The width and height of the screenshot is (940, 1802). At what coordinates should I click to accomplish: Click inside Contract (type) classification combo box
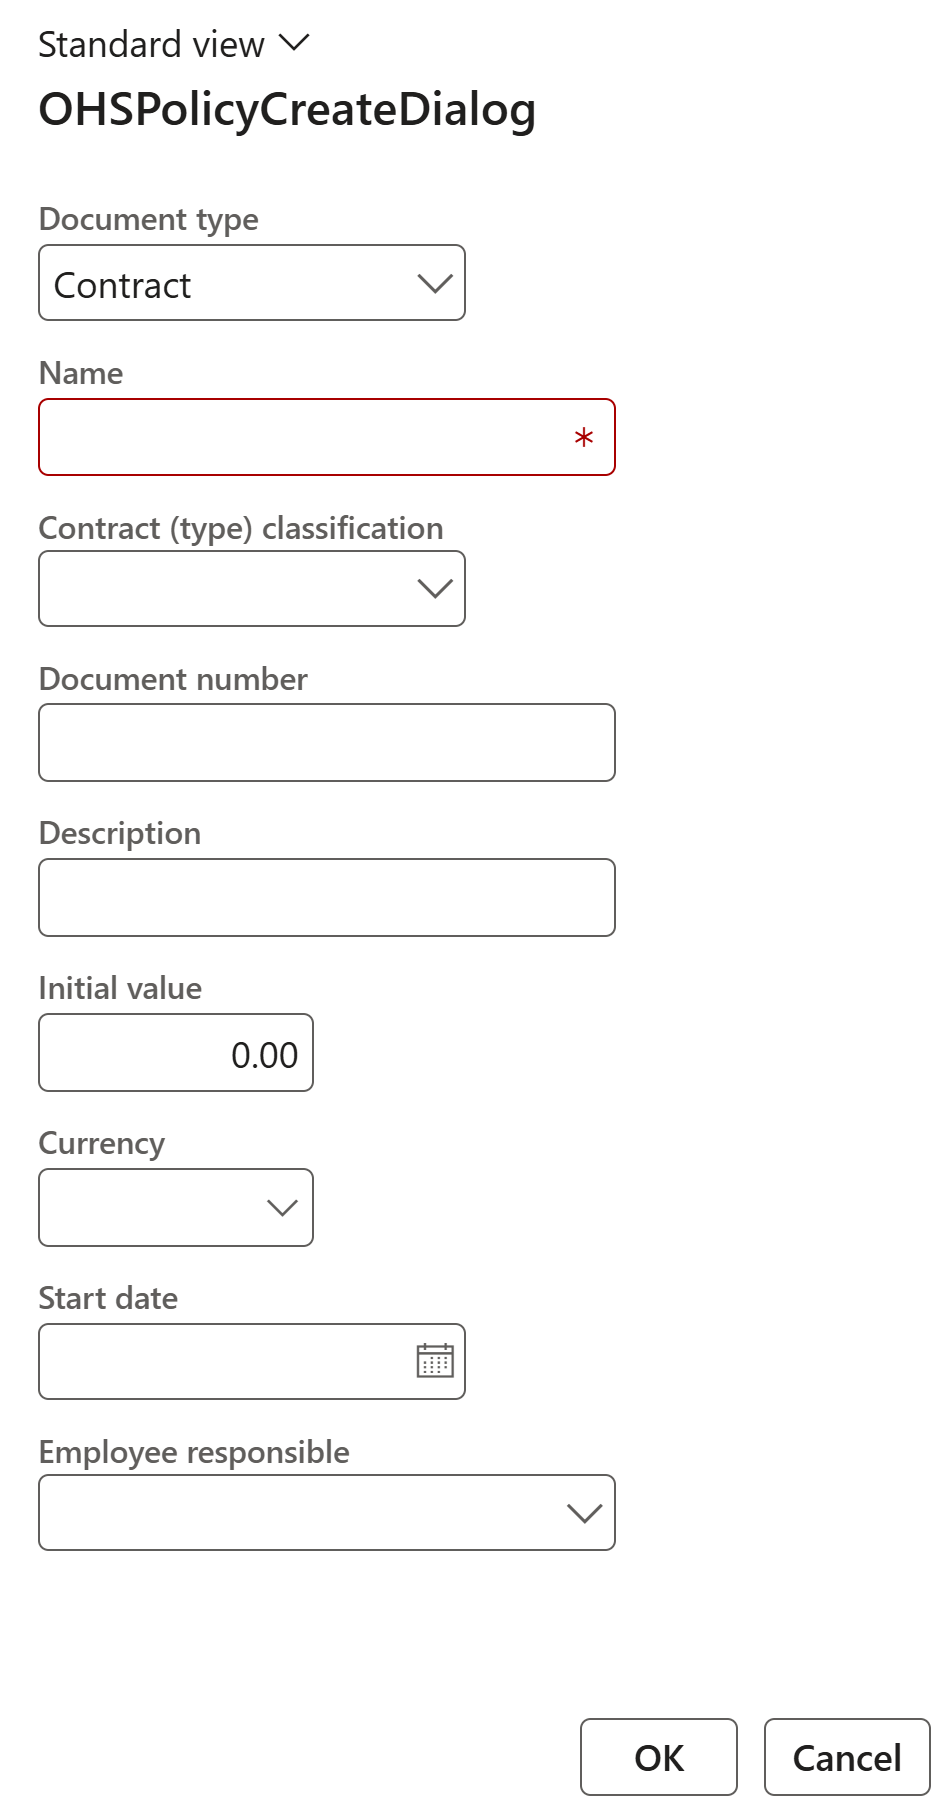click(220, 589)
